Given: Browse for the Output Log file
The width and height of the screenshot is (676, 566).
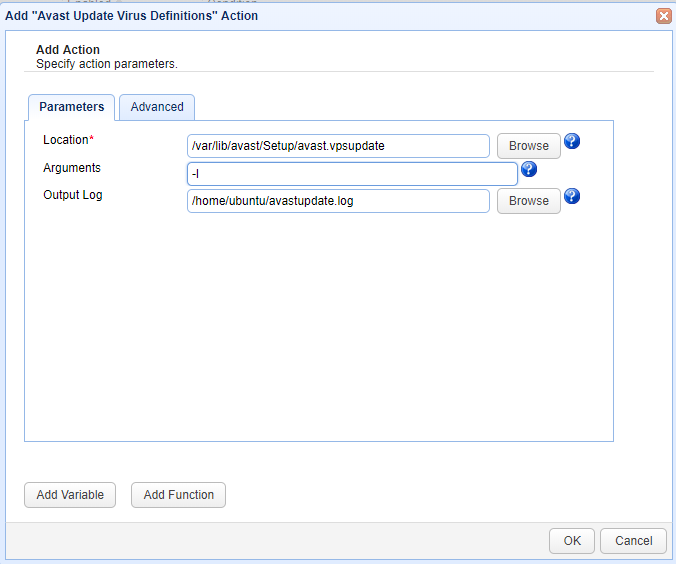Looking at the screenshot, I should click(529, 201).
